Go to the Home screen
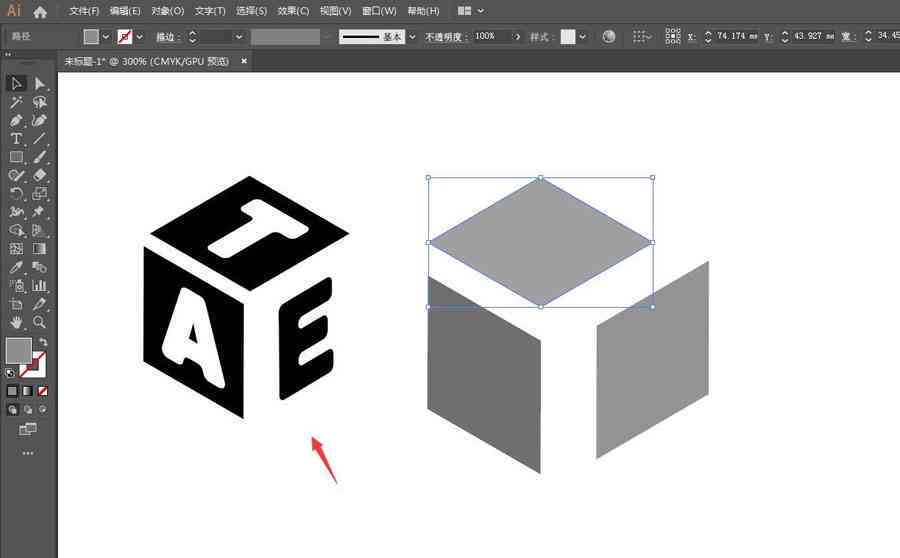900x558 pixels. click(x=40, y=11)
